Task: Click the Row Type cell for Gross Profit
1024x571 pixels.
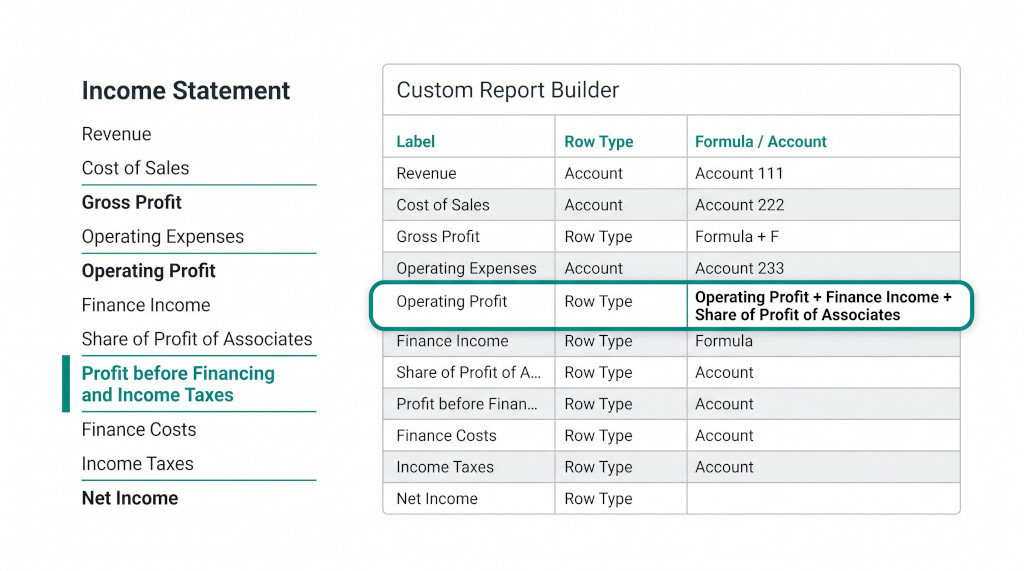Action: (621, 237)
